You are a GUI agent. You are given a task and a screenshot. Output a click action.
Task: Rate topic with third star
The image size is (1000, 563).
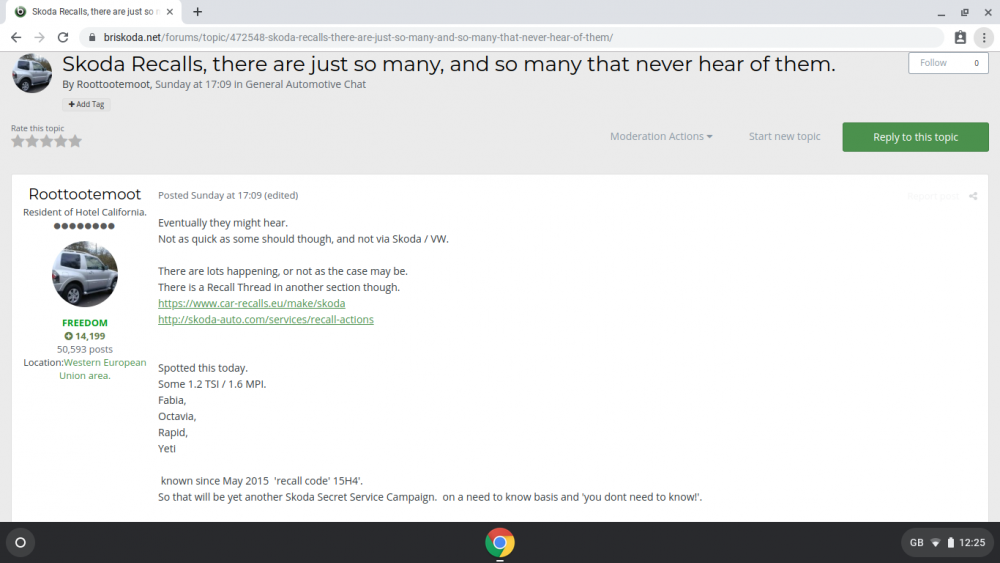pyautogui.click(x=47, y=141)
